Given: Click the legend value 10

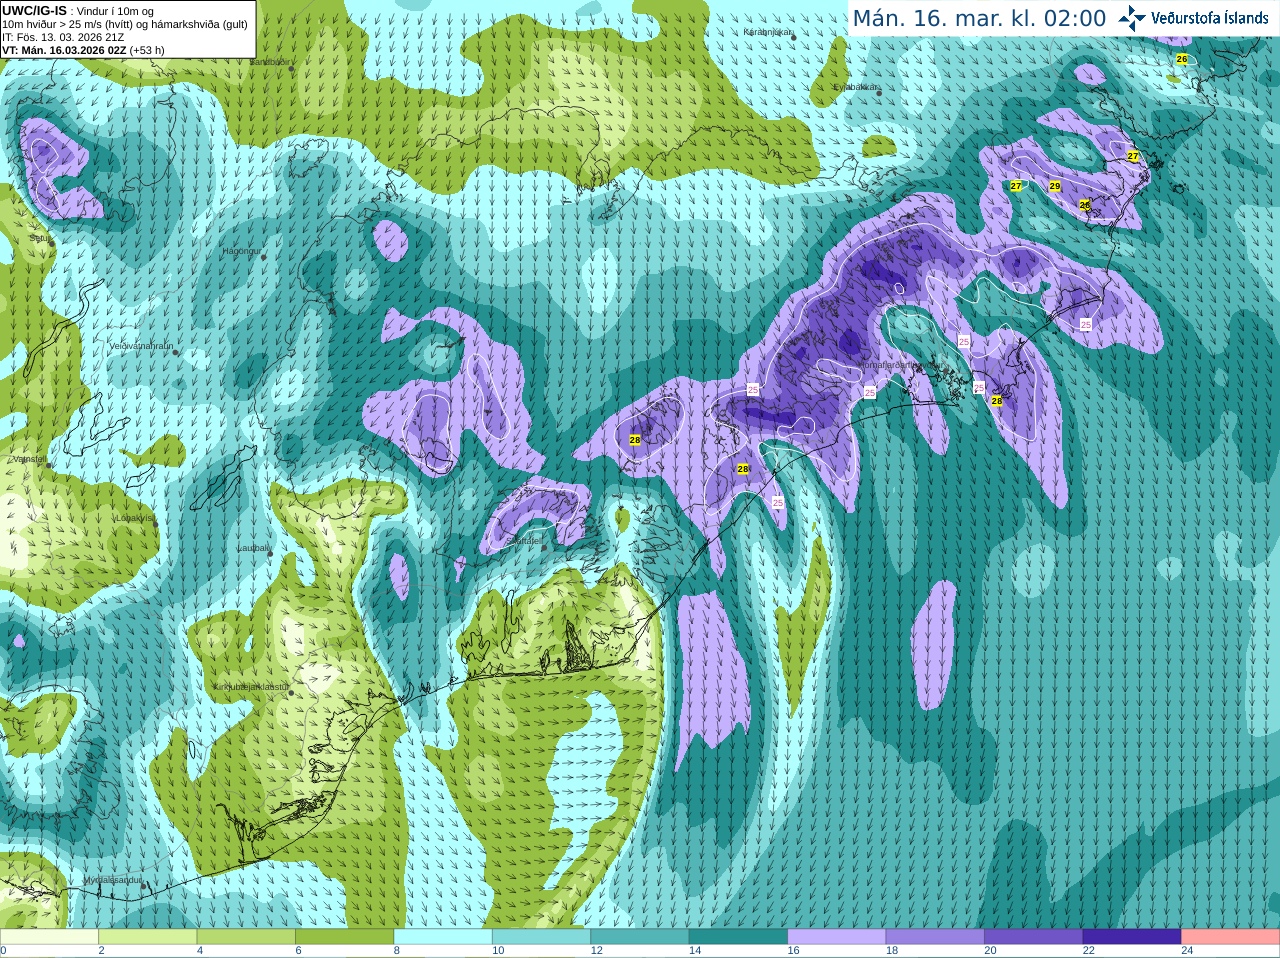Looking at the screenshot, I should click(498, 951).
